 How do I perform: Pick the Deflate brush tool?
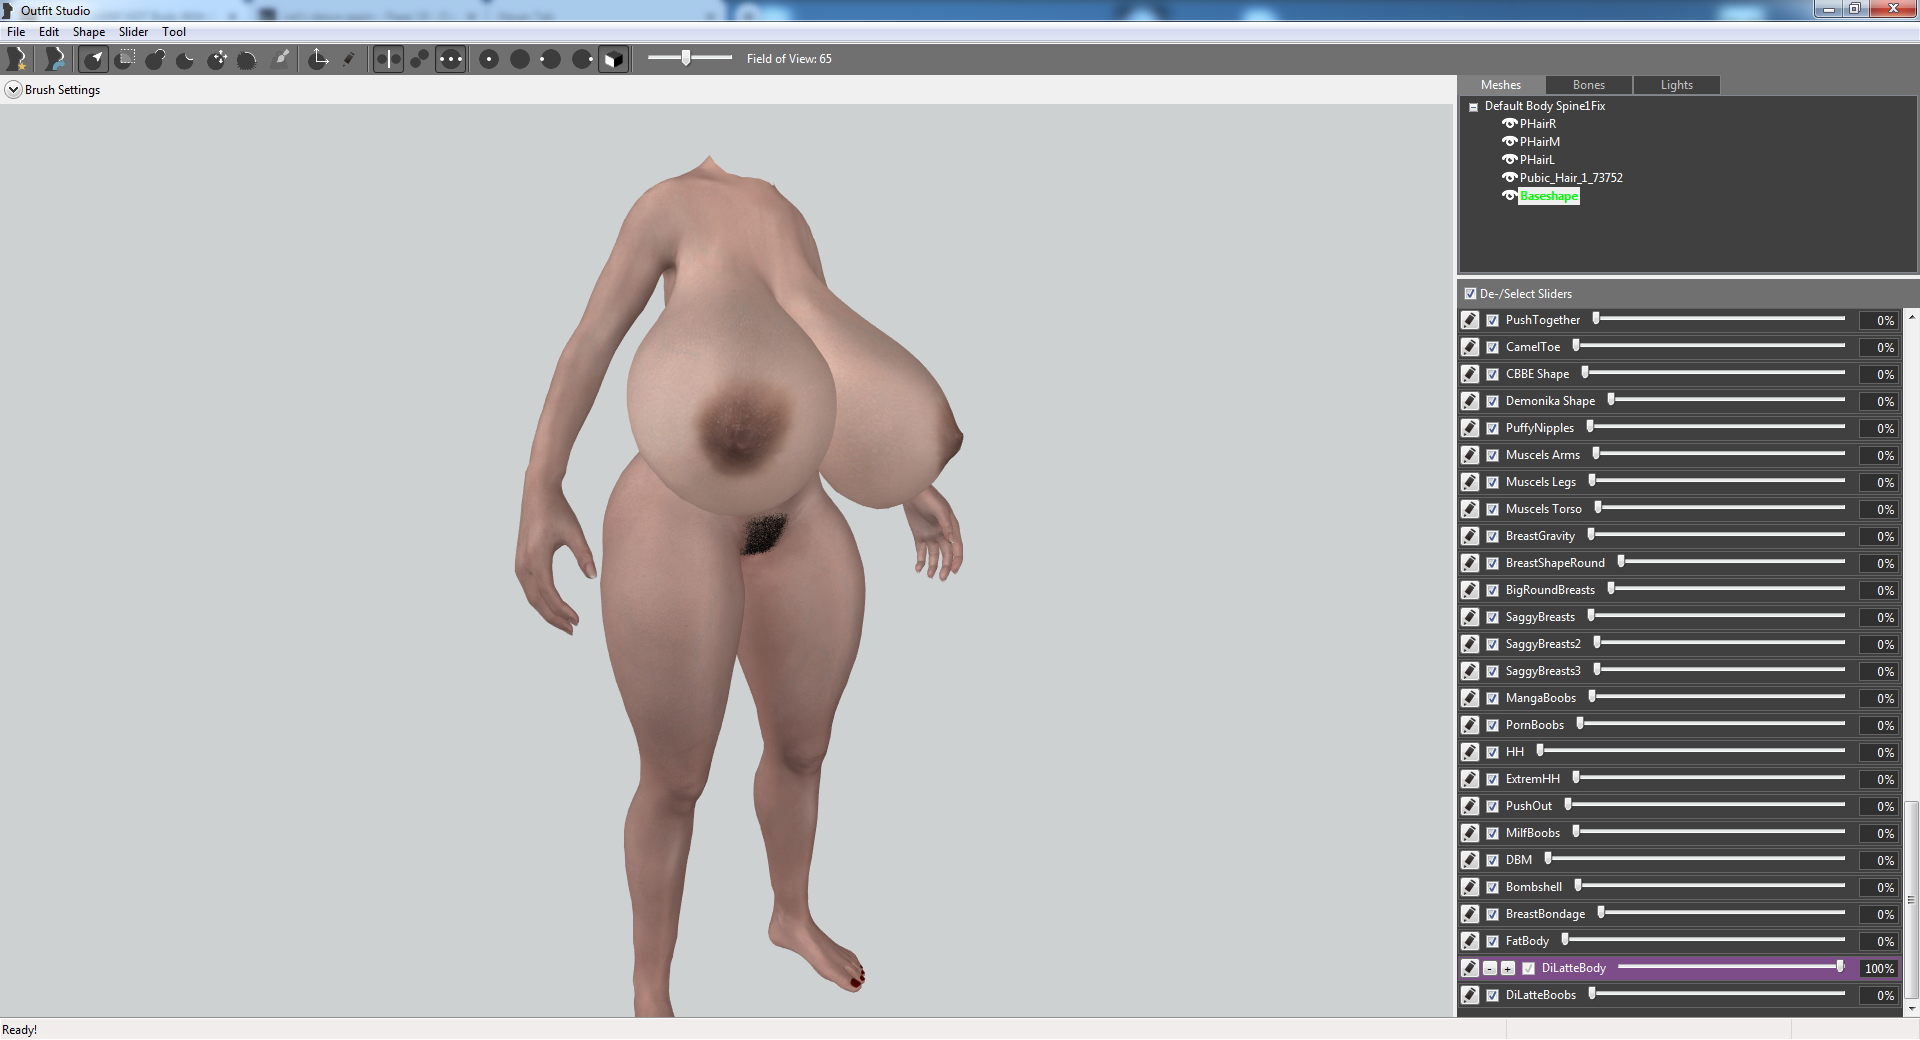tap(186, 59)
